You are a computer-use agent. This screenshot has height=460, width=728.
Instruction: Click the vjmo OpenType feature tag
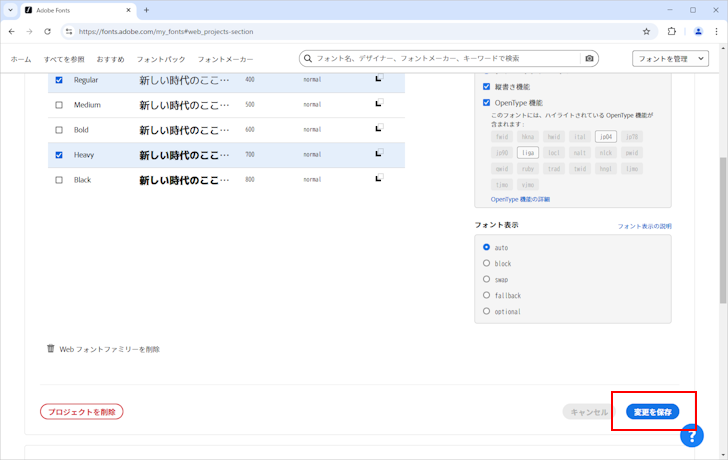528,185
